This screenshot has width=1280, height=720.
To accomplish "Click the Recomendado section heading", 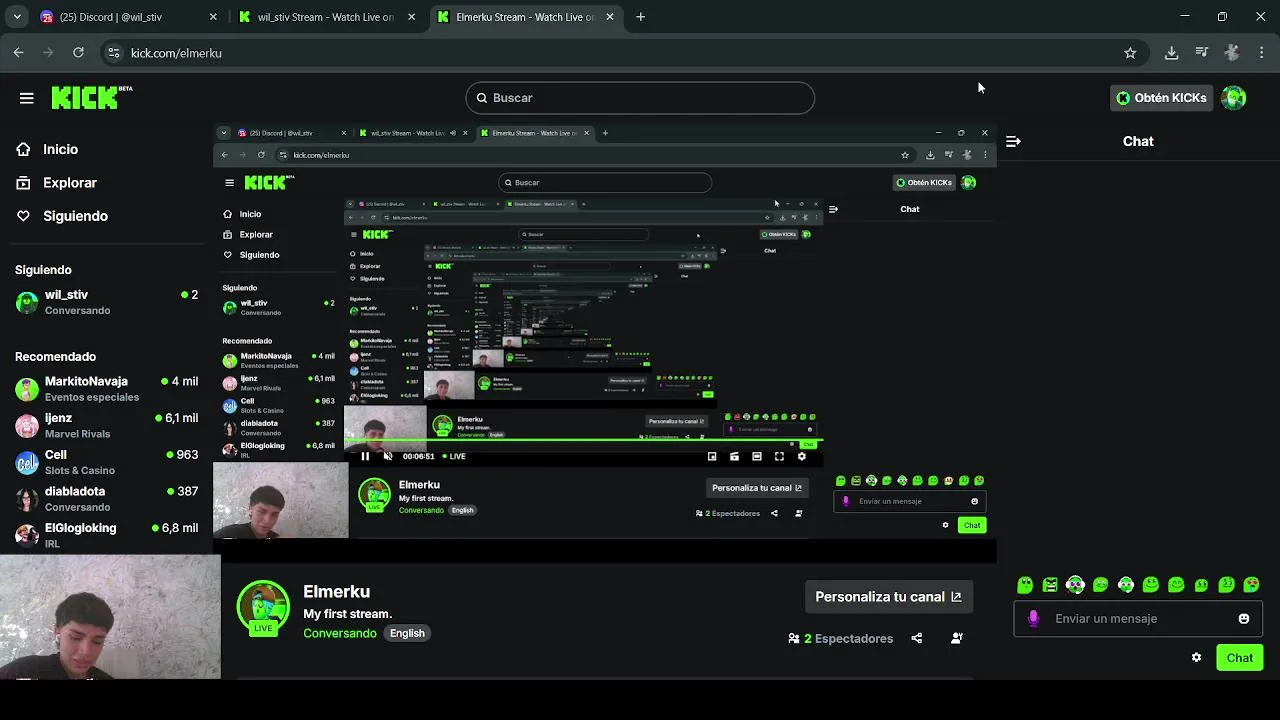I will click(55, 357).
